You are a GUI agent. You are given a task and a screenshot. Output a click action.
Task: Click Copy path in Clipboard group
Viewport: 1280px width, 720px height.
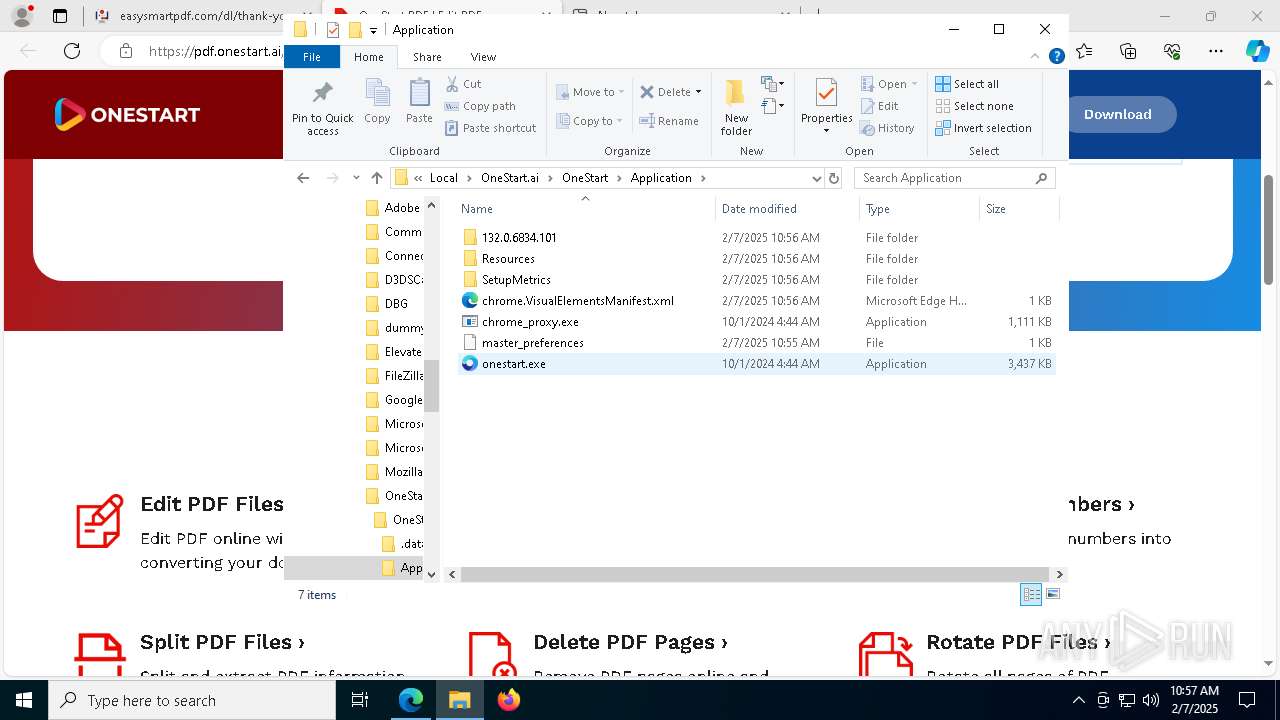(x=480, y=106)
